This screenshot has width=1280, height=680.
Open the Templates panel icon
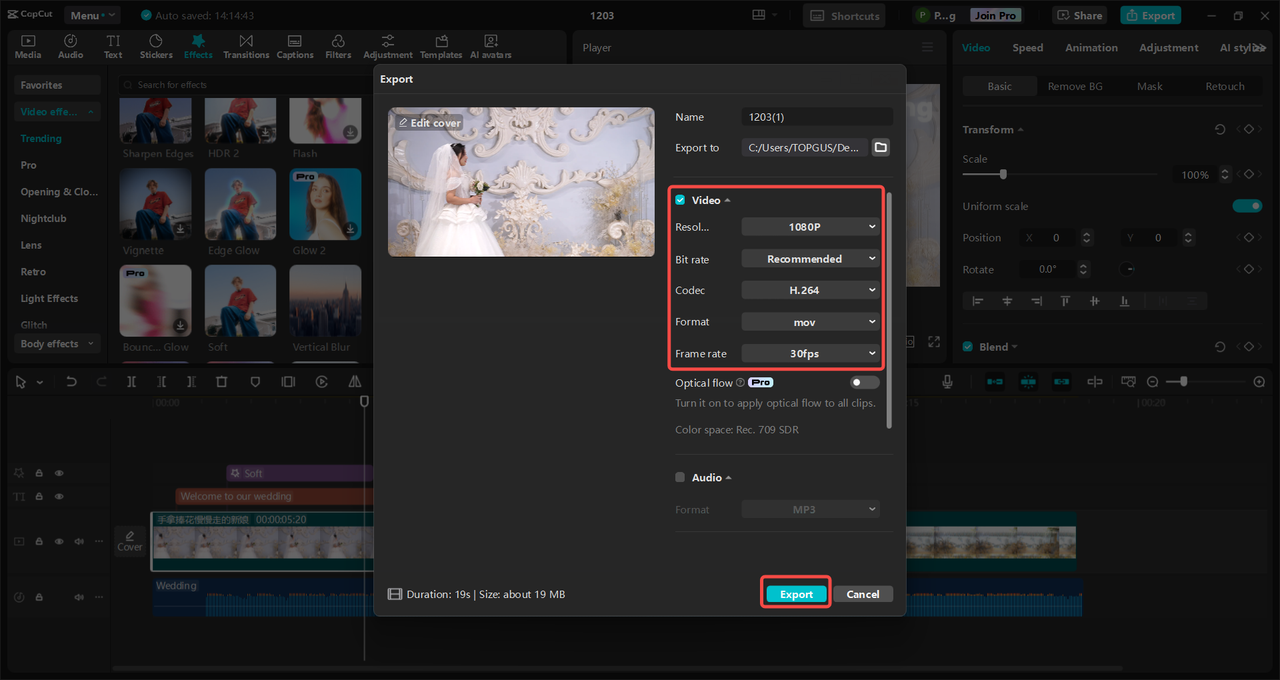pos(441,41)
